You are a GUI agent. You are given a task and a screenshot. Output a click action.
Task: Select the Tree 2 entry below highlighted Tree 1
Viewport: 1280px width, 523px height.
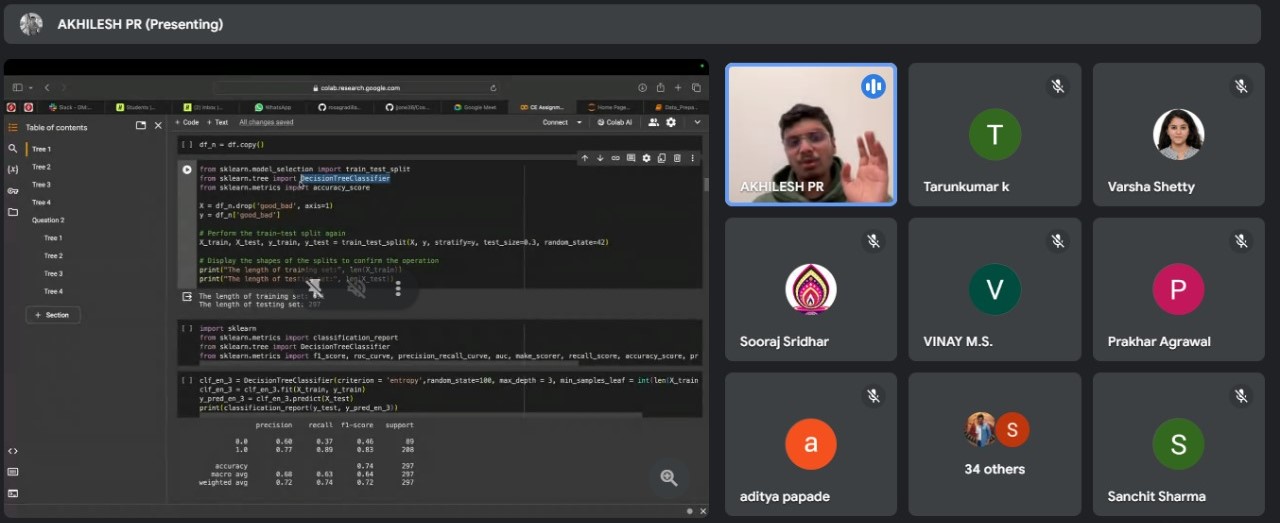[x=41, y=167]
